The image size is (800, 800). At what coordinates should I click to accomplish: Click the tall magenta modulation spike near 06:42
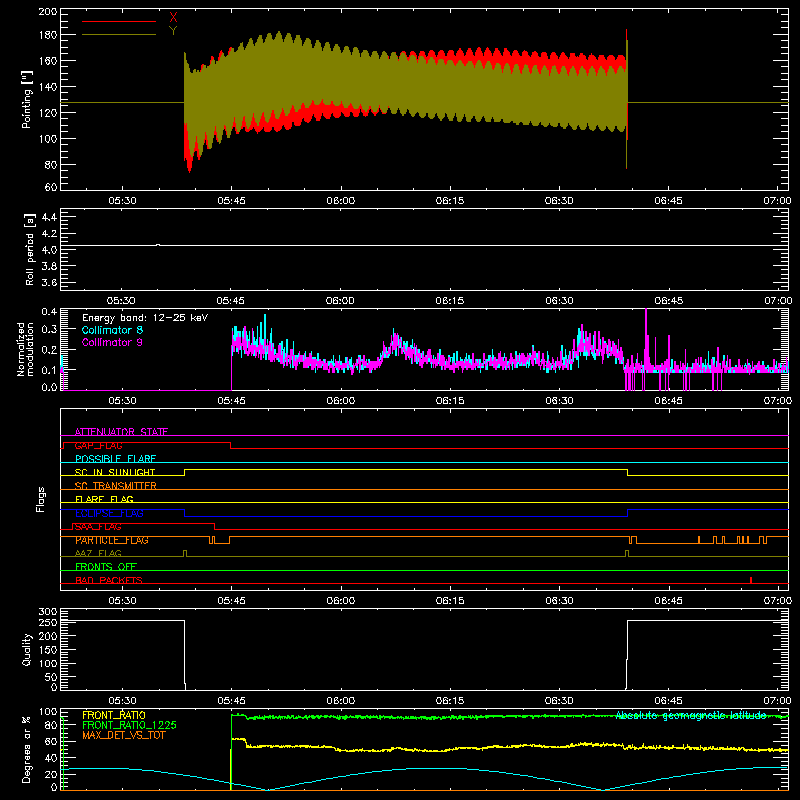(x=646, y=337)
